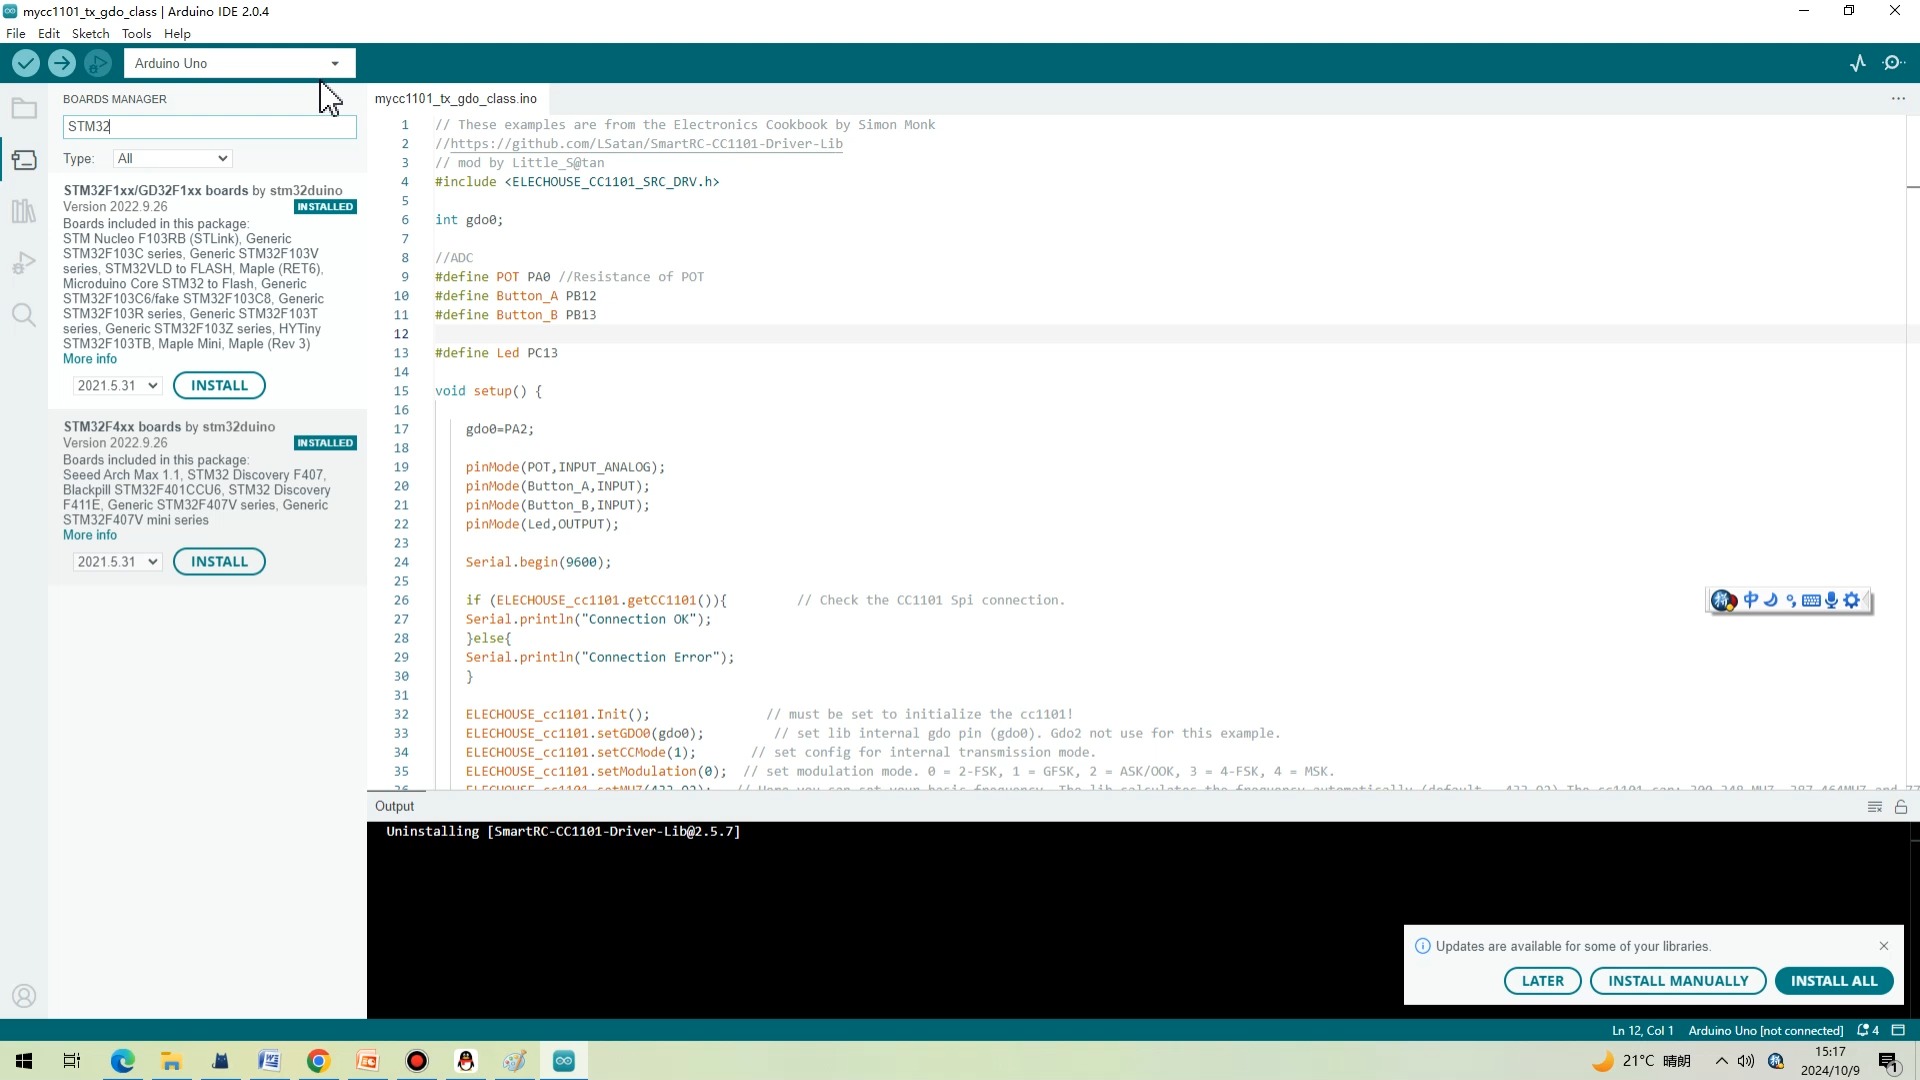Open the Type filter dropdown showing All

click(x=171, y=158)
